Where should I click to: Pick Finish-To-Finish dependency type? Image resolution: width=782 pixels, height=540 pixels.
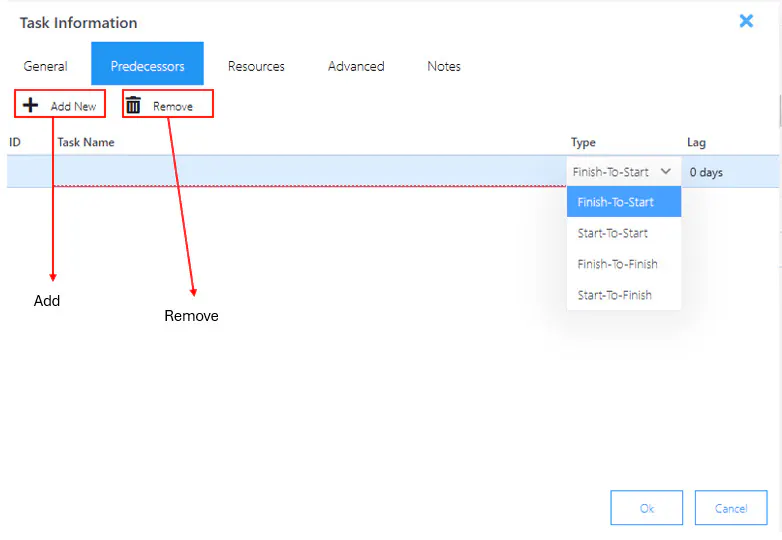(624, 264)
